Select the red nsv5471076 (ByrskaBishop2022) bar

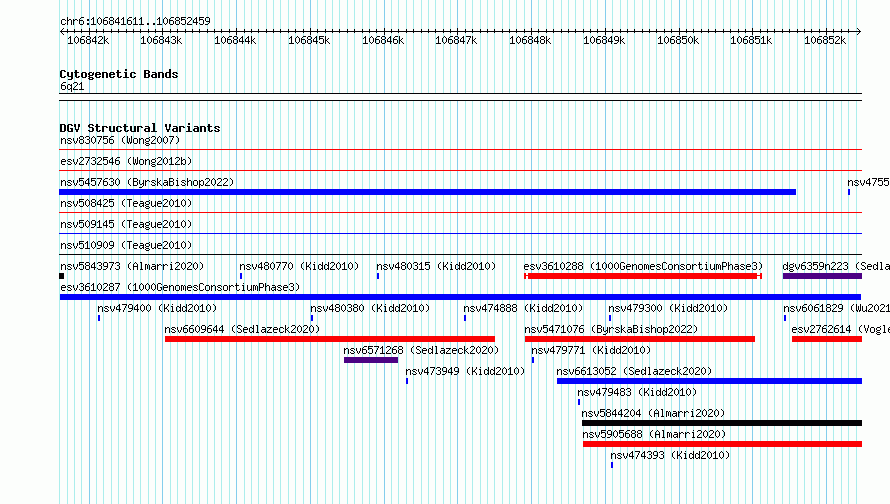tap(640, 339)
